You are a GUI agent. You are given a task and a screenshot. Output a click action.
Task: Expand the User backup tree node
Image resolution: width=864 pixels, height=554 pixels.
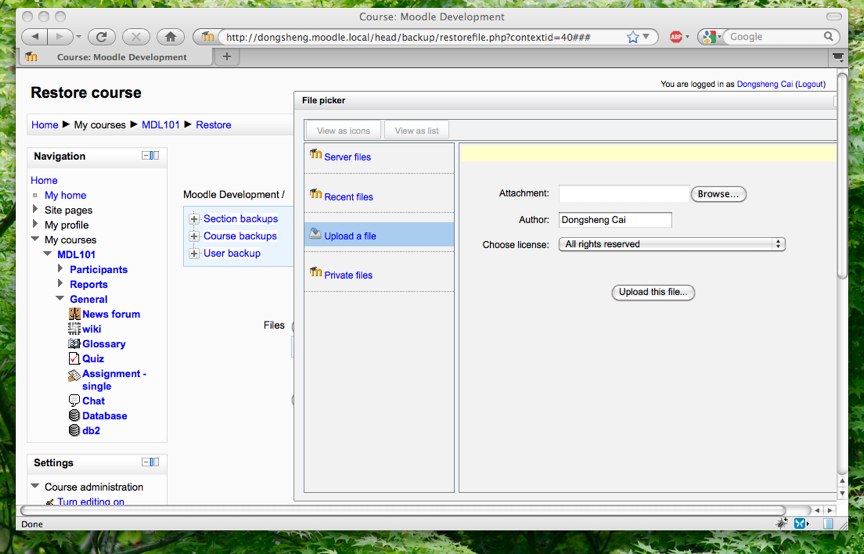pyautogui.click(x=194, y=254)
